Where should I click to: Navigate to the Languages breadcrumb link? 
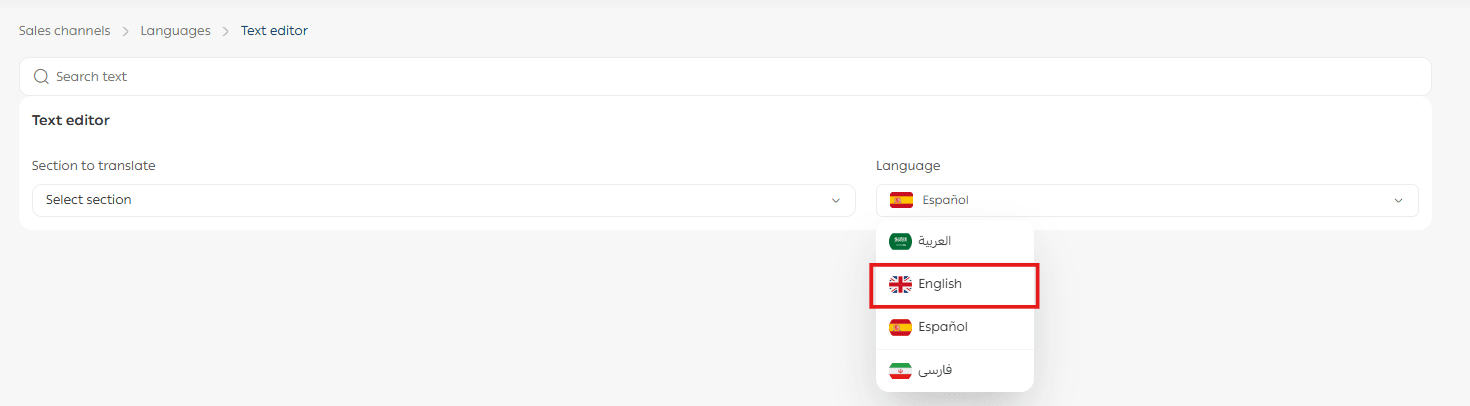pyautogui.click(x=175, y=31)
